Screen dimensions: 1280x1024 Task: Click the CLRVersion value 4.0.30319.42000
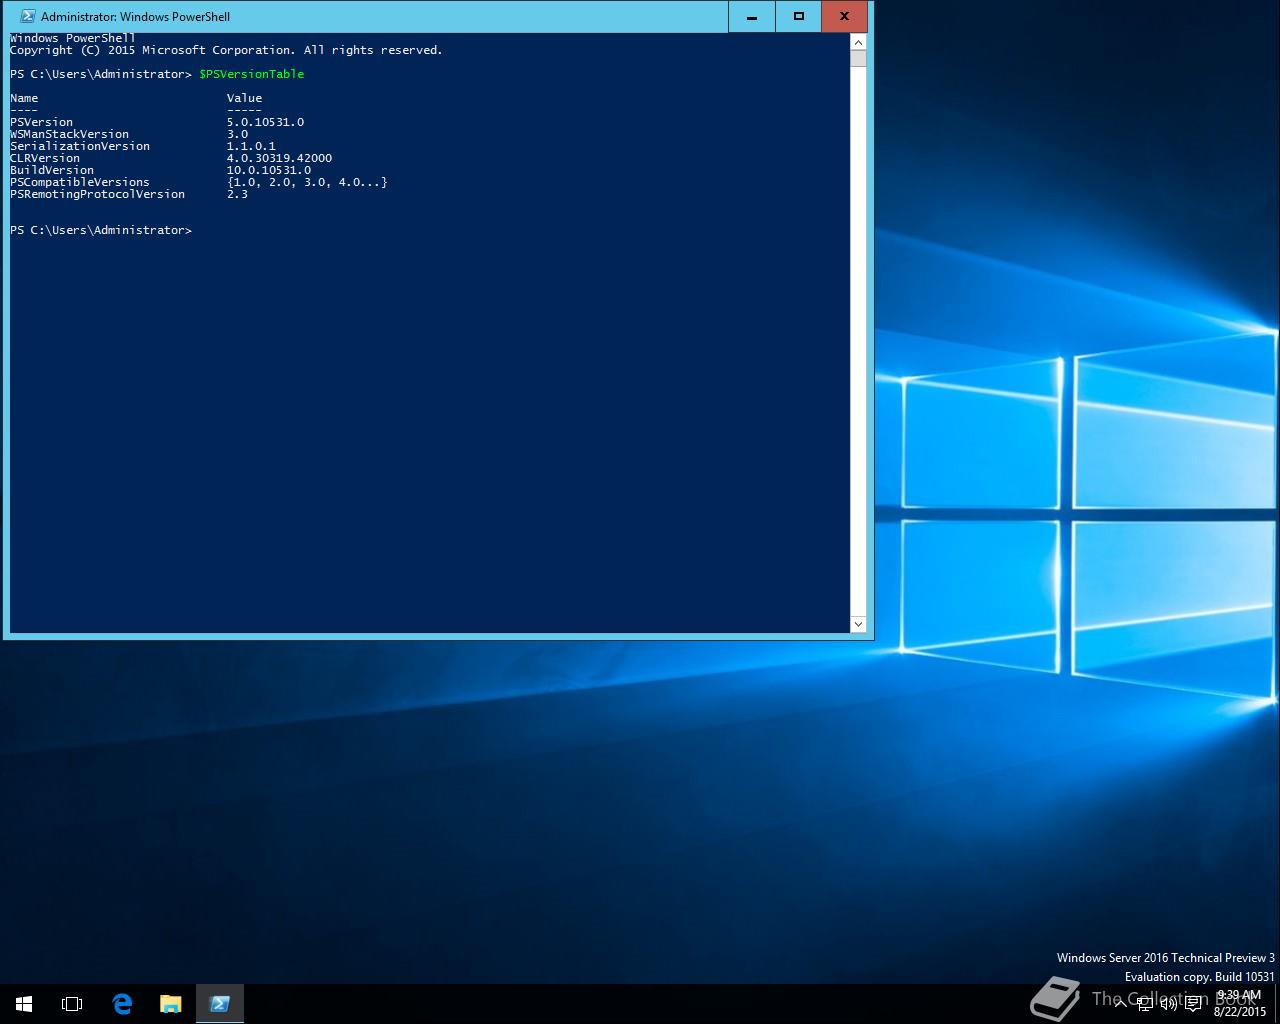pyautogui.click(x=279, y=158)
